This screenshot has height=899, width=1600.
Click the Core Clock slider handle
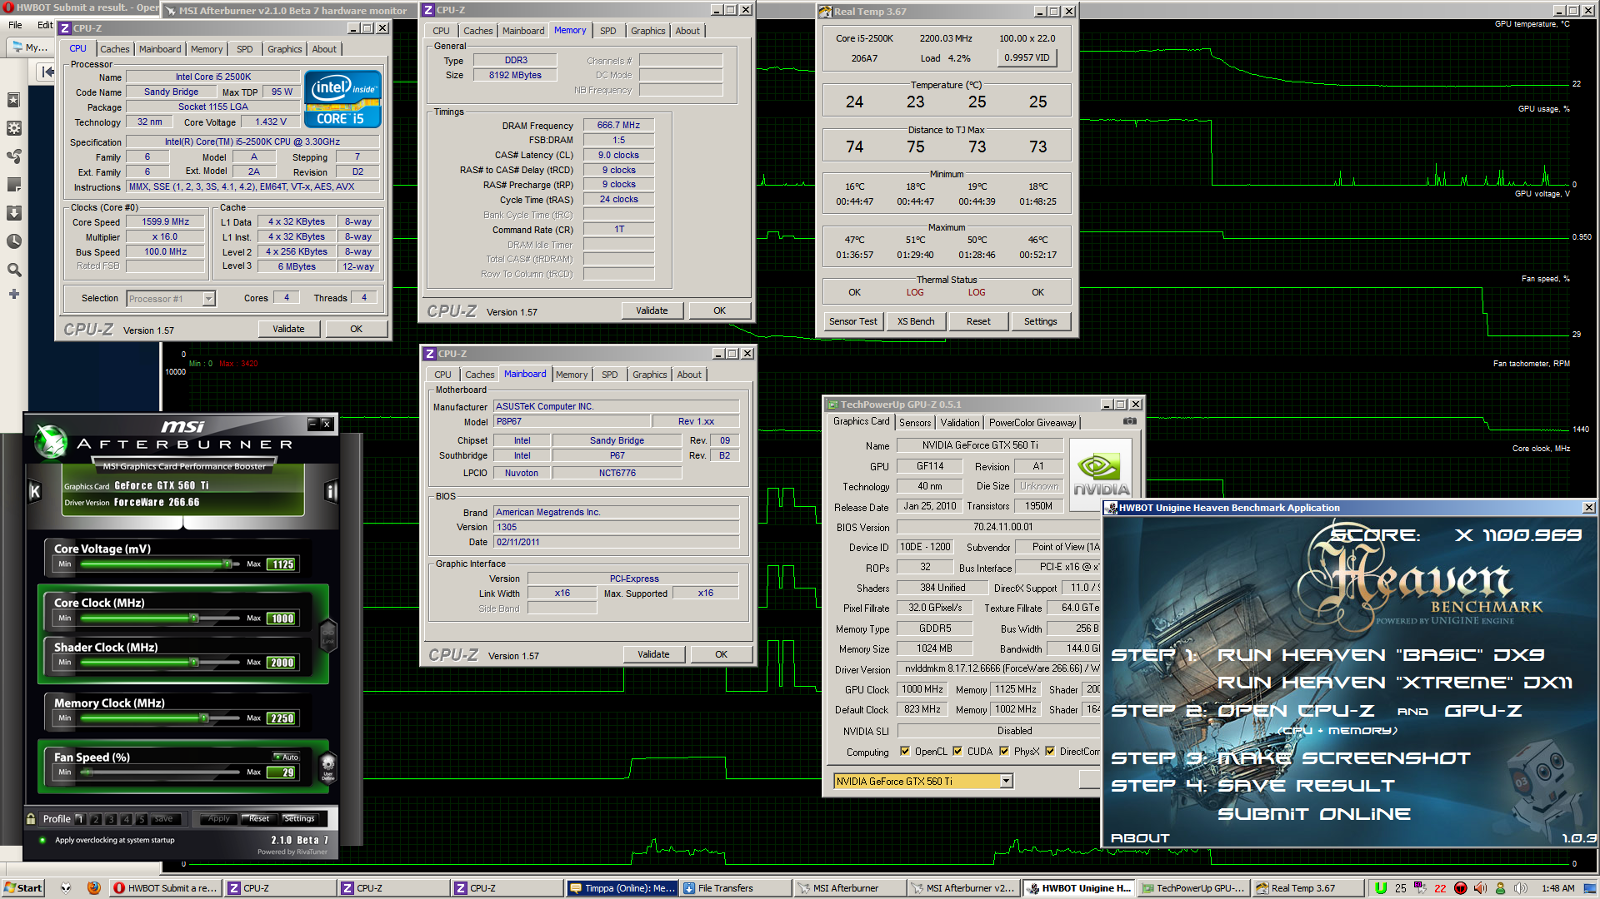[194, 618]
